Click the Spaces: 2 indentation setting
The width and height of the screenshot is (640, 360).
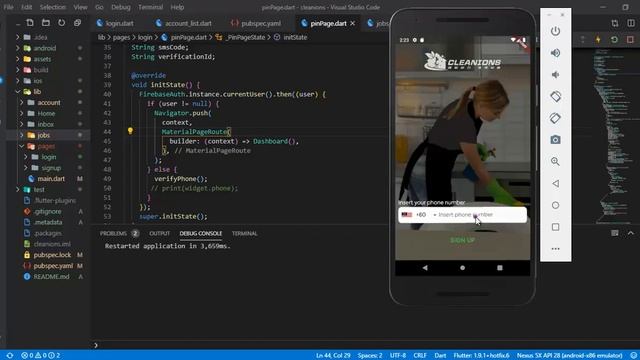(x=370, y=356)
